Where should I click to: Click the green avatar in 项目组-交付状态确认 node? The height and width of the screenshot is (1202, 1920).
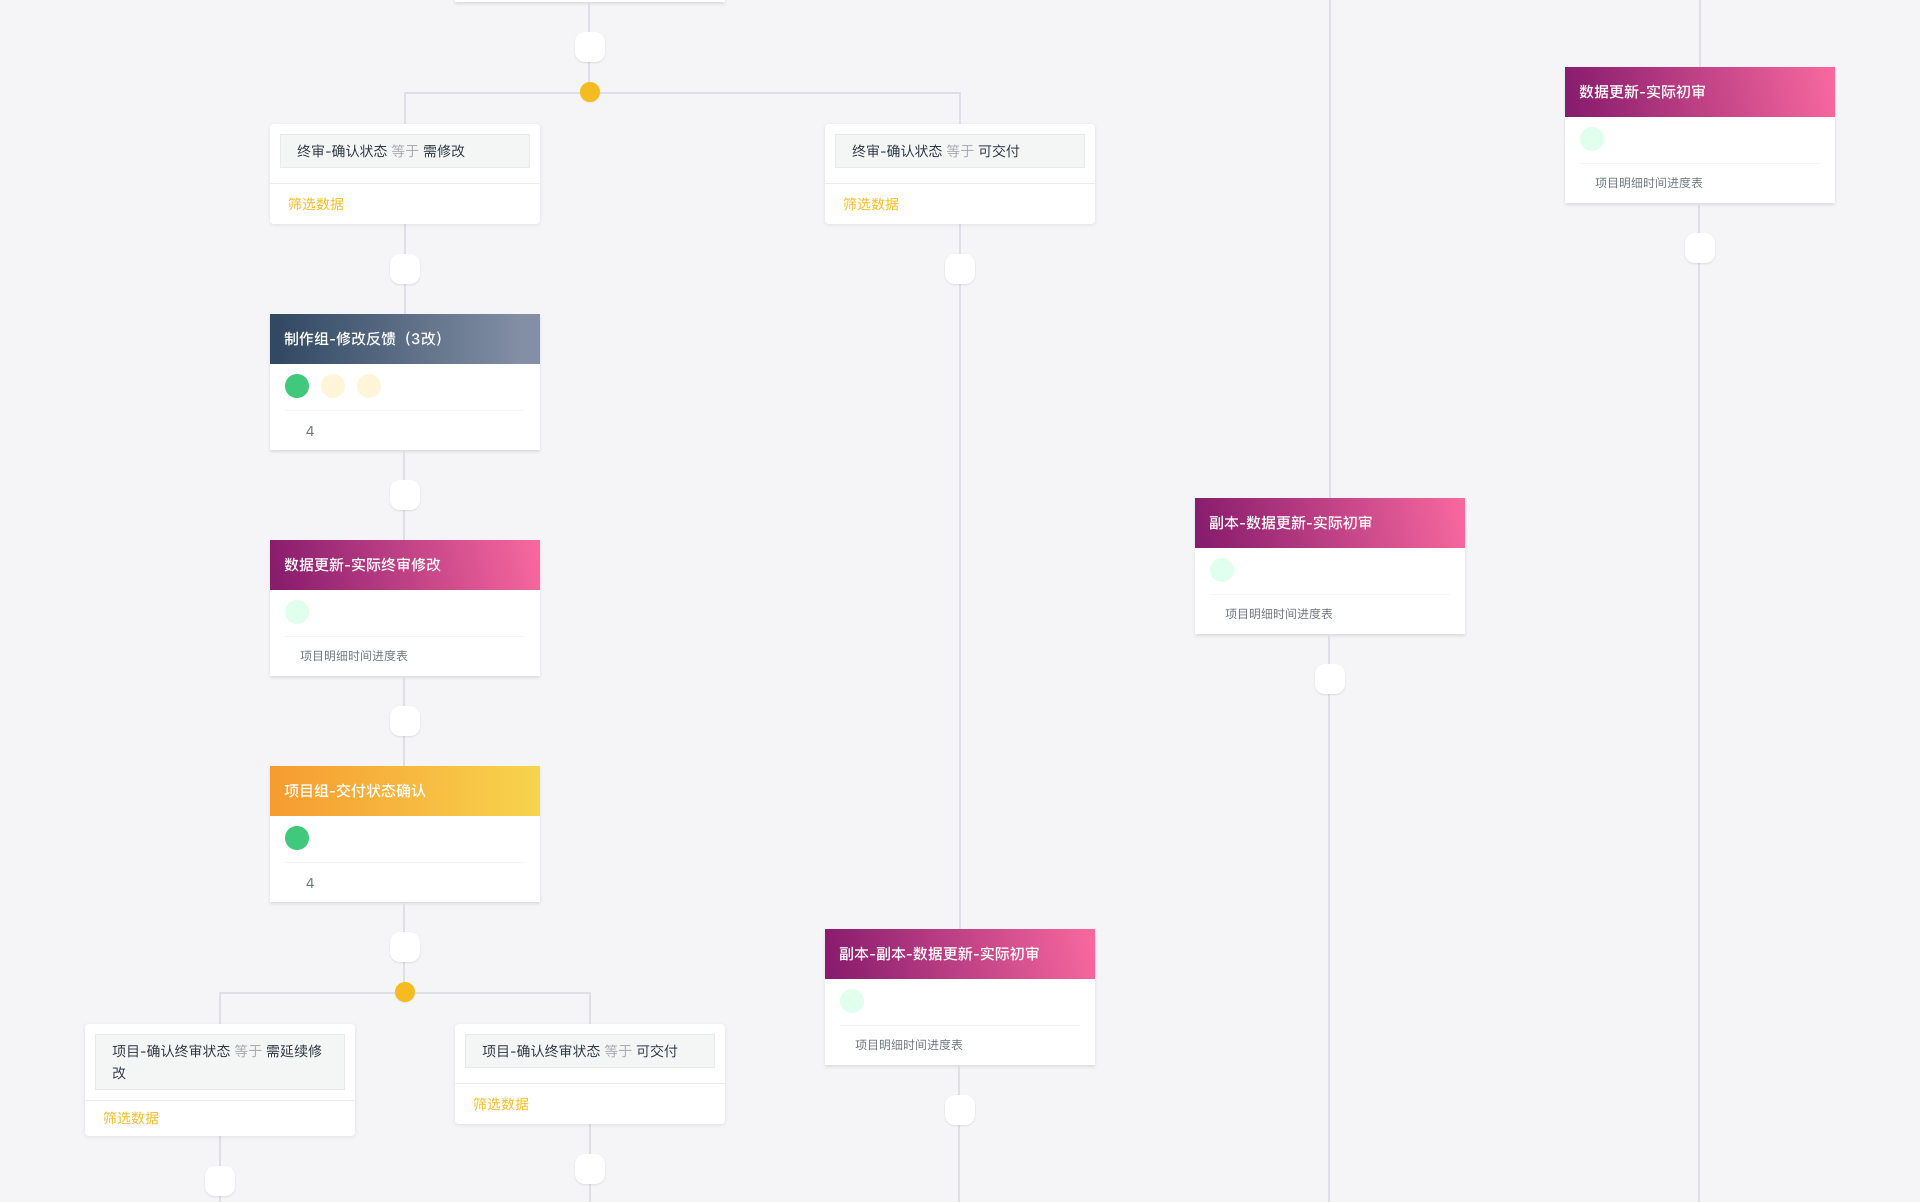tap(297, 838)
